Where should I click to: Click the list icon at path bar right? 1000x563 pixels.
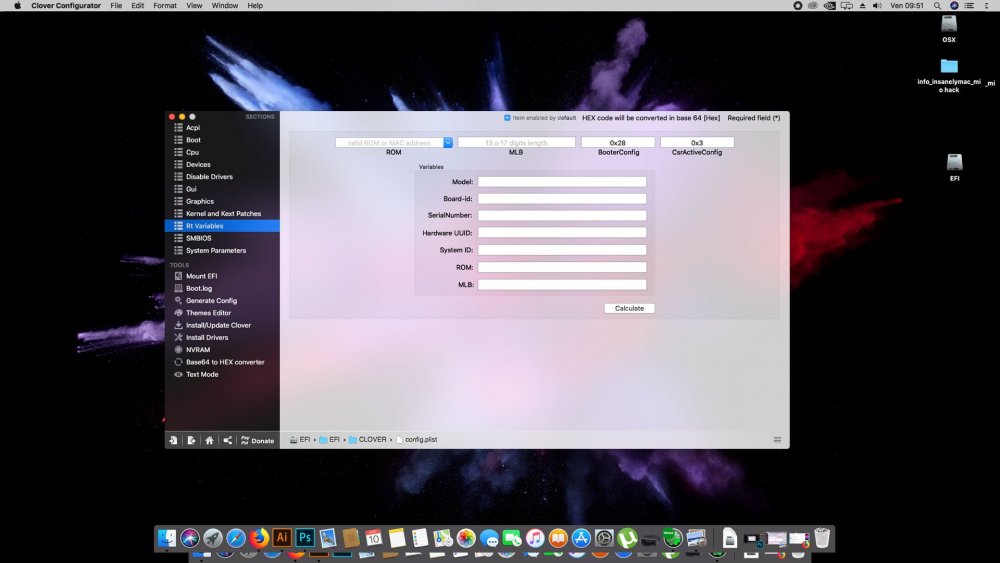click(777, 440)
